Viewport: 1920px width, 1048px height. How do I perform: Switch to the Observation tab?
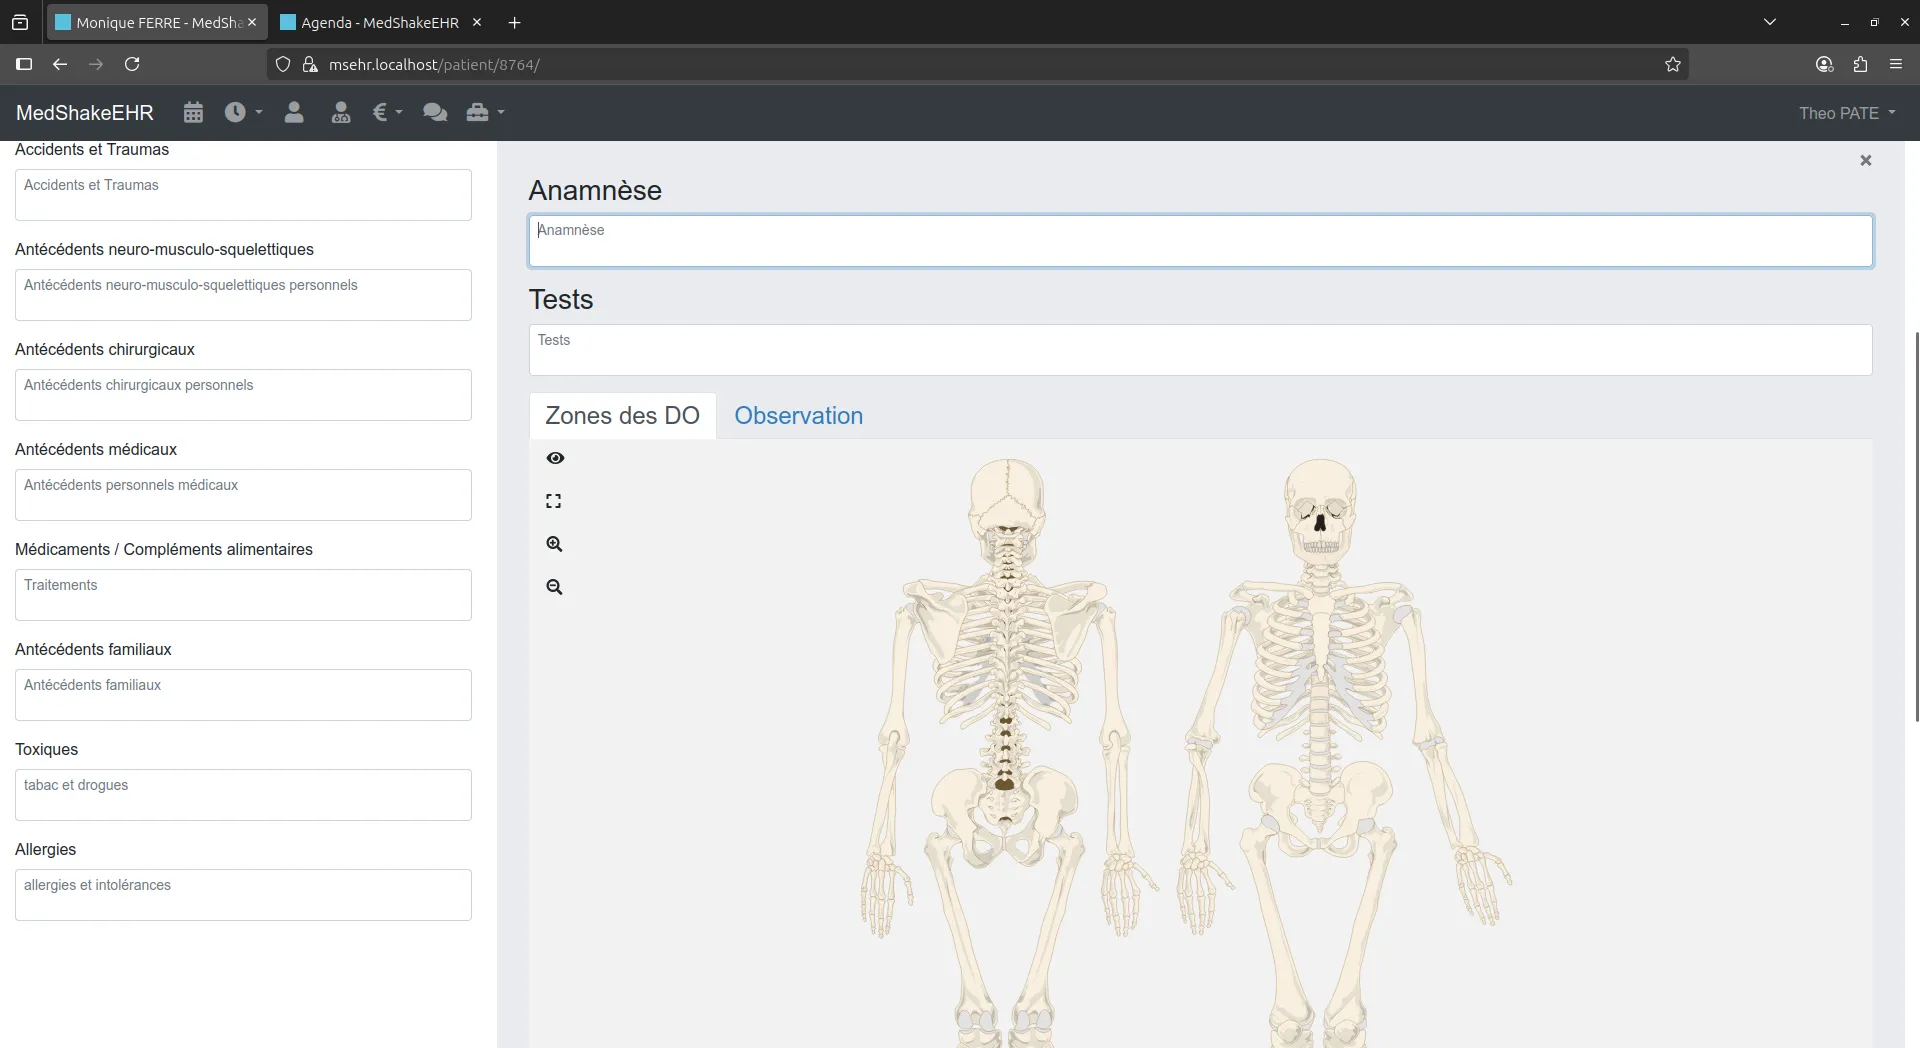coord(798,416)
